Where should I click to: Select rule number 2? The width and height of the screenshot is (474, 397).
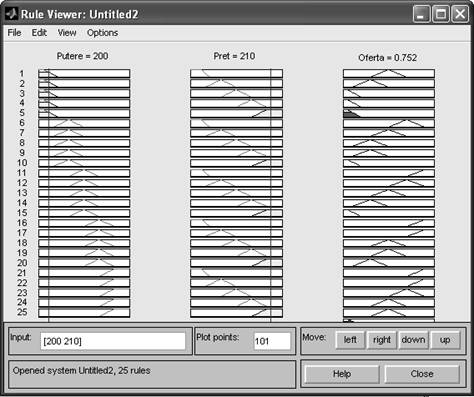coord(22,83)
